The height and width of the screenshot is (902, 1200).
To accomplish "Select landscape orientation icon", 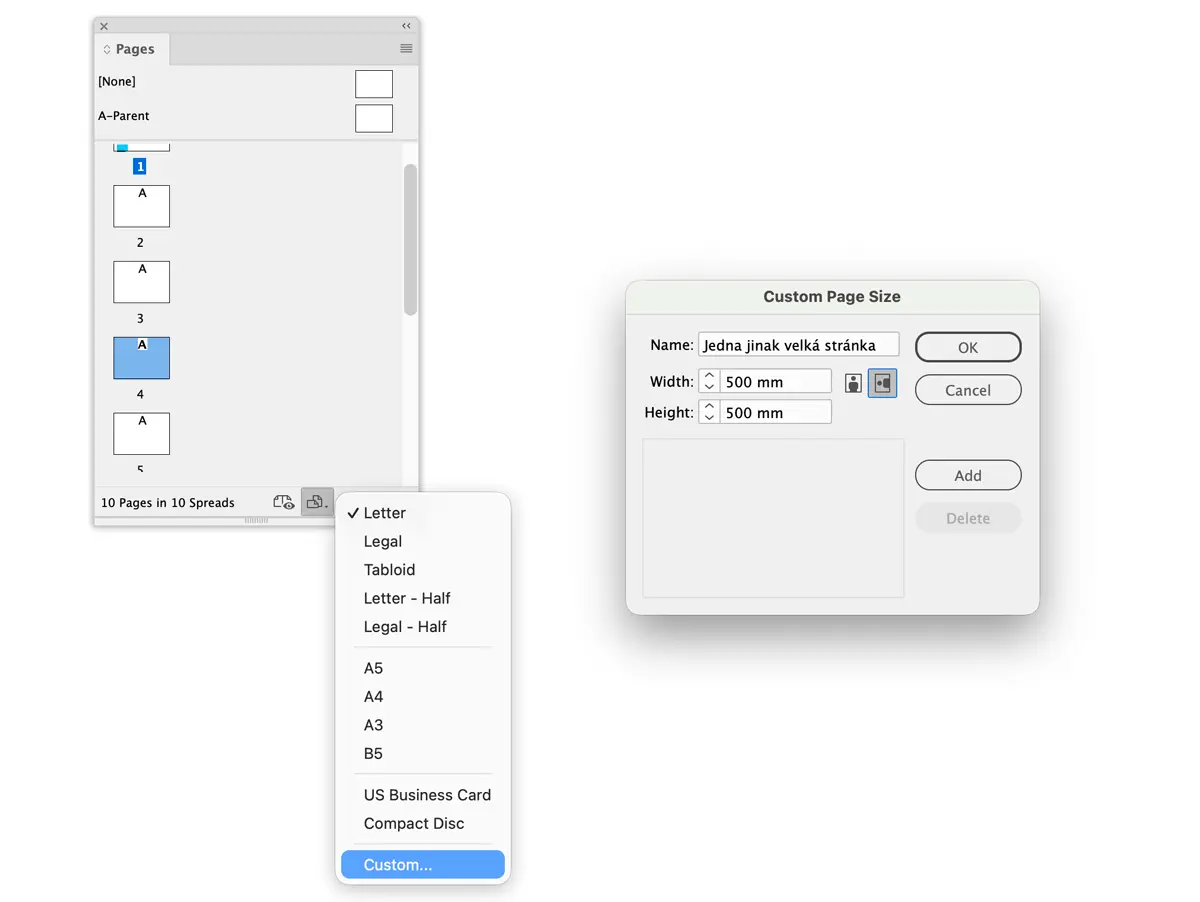I will 882,383.
